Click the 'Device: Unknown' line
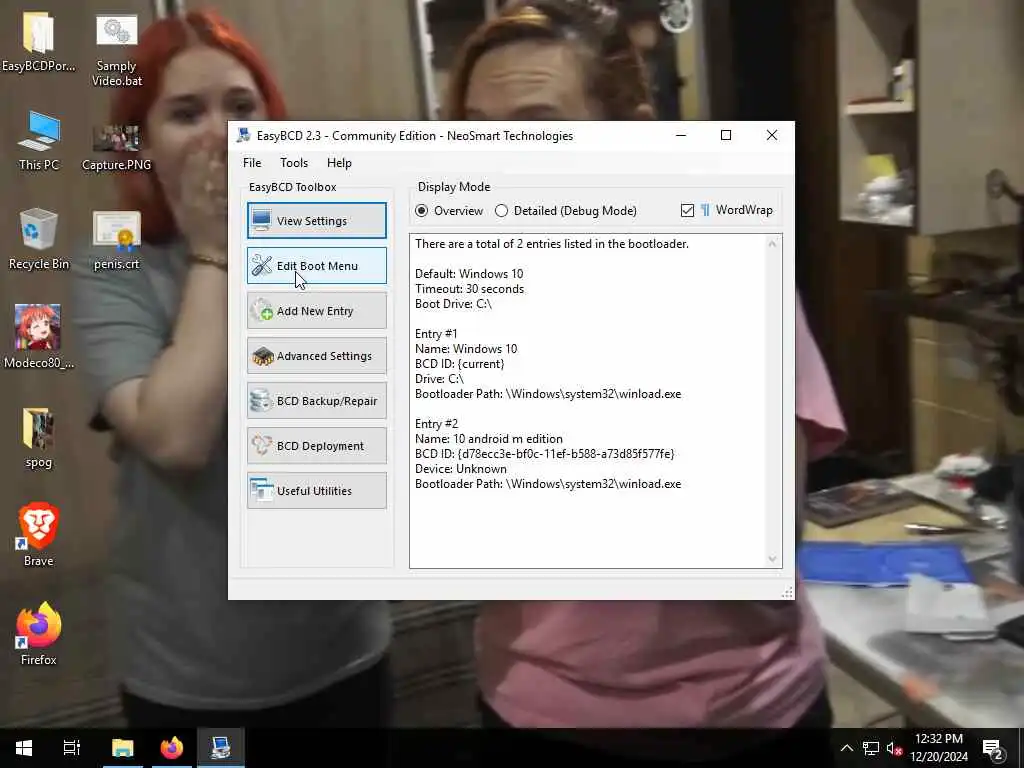 click(460, 469)
